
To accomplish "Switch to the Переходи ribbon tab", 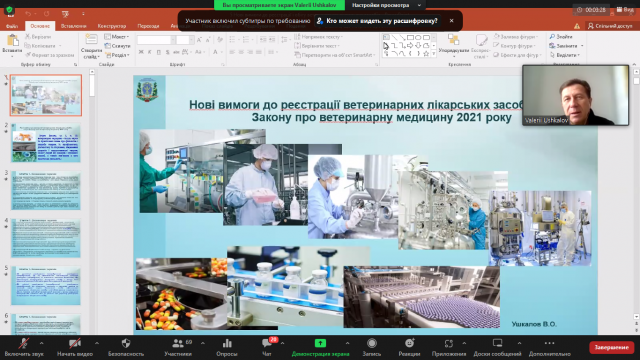I will (x=148, y=26).
